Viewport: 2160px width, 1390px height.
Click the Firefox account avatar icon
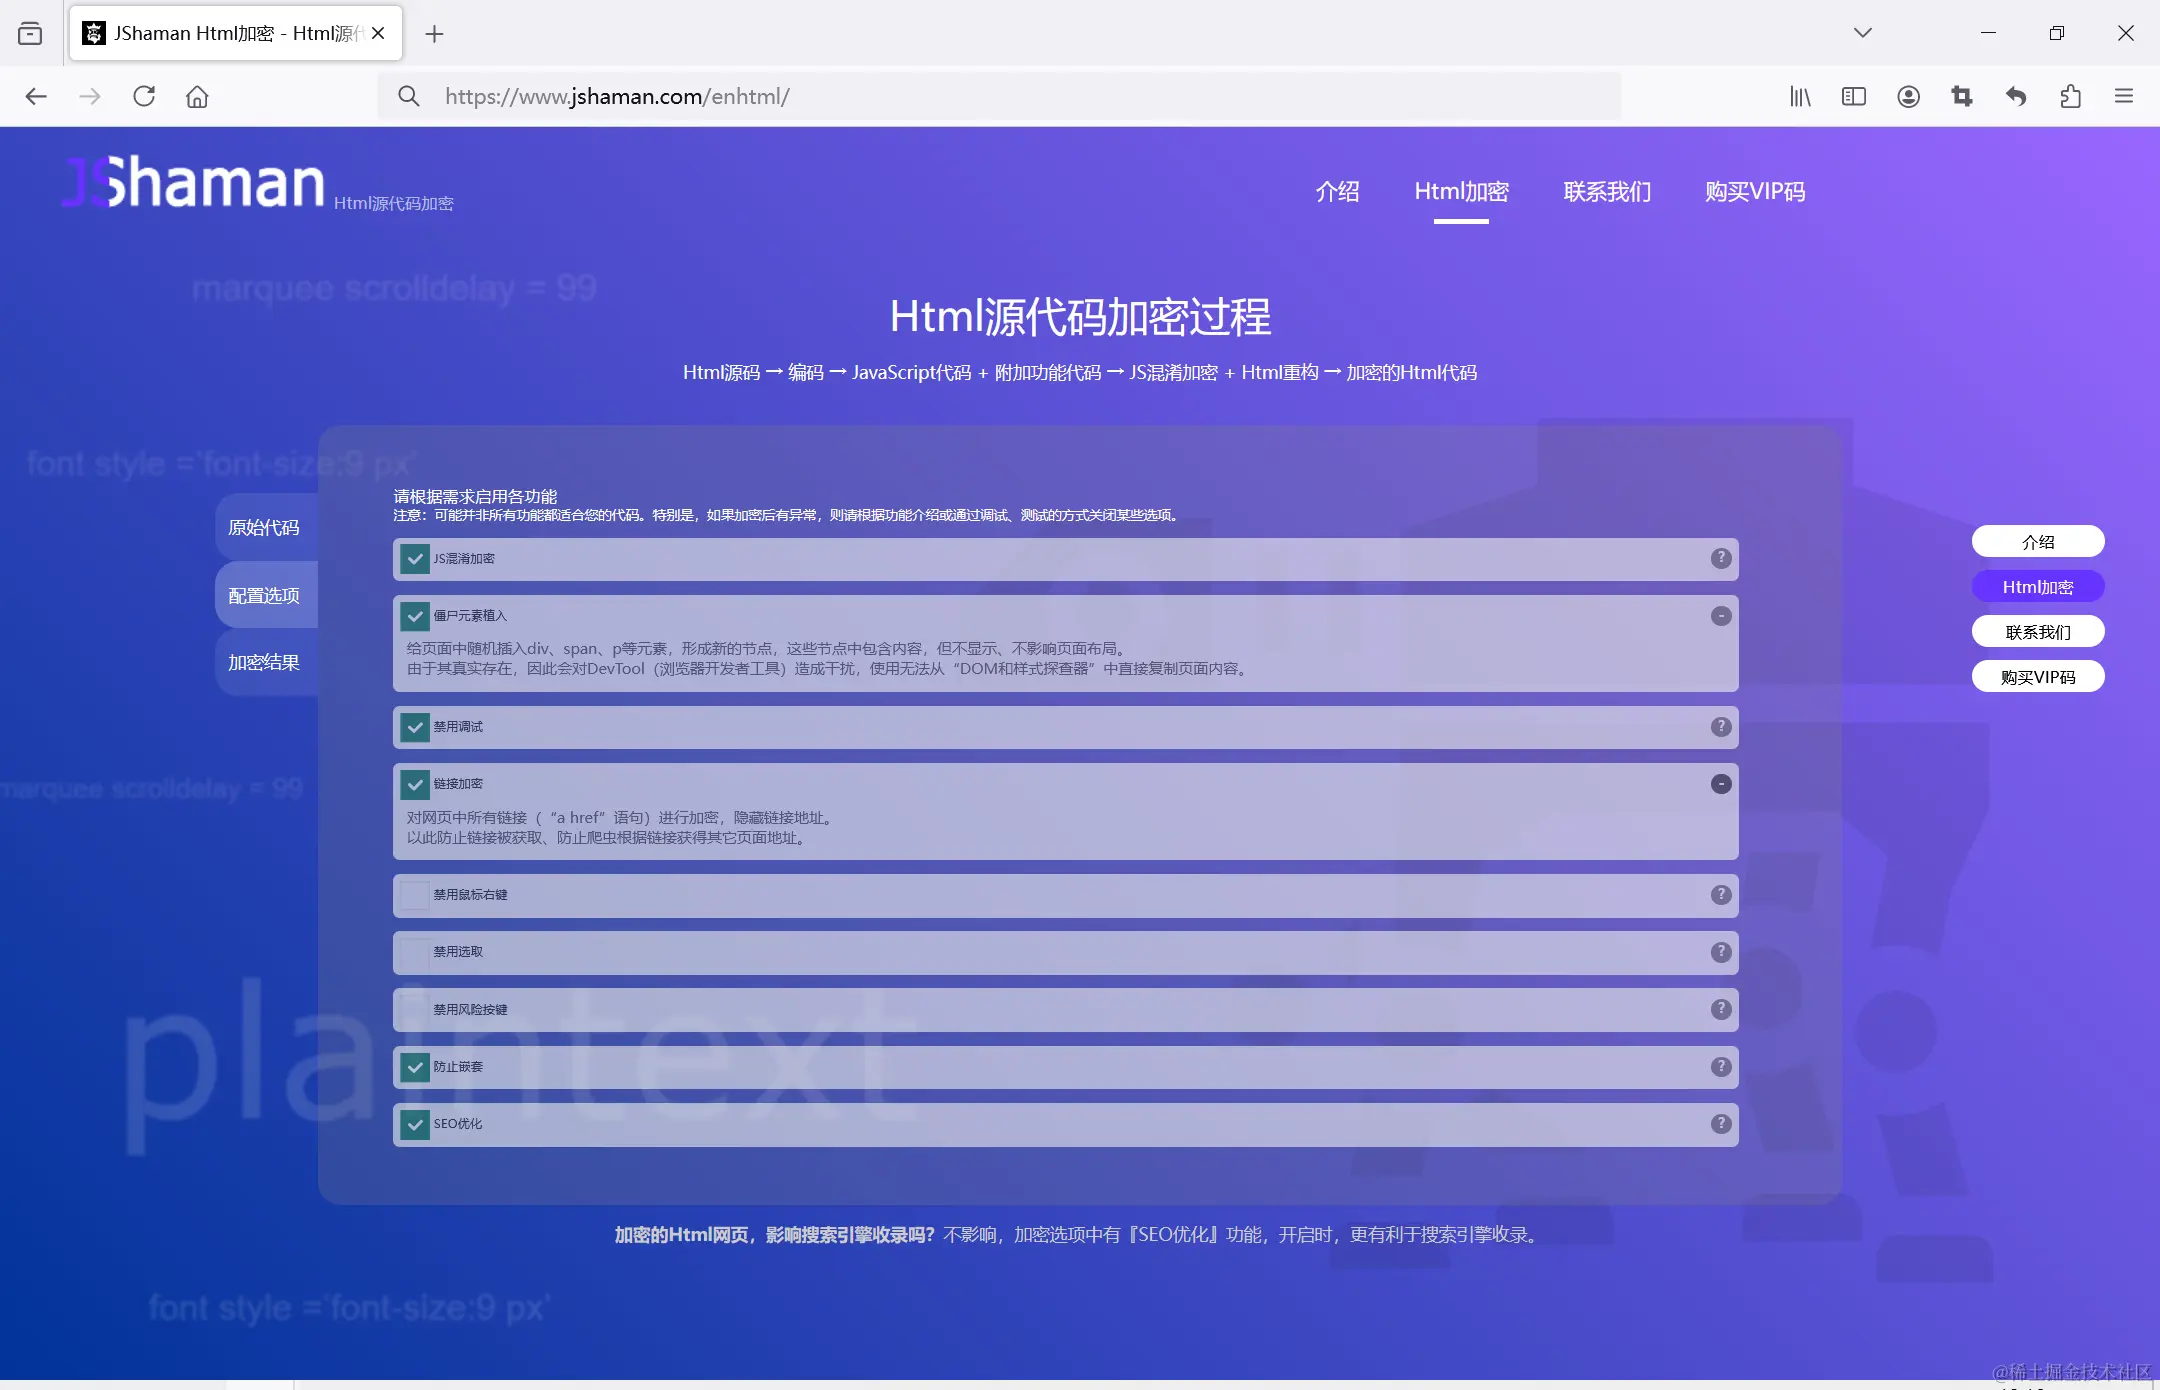click(1908, 96)
